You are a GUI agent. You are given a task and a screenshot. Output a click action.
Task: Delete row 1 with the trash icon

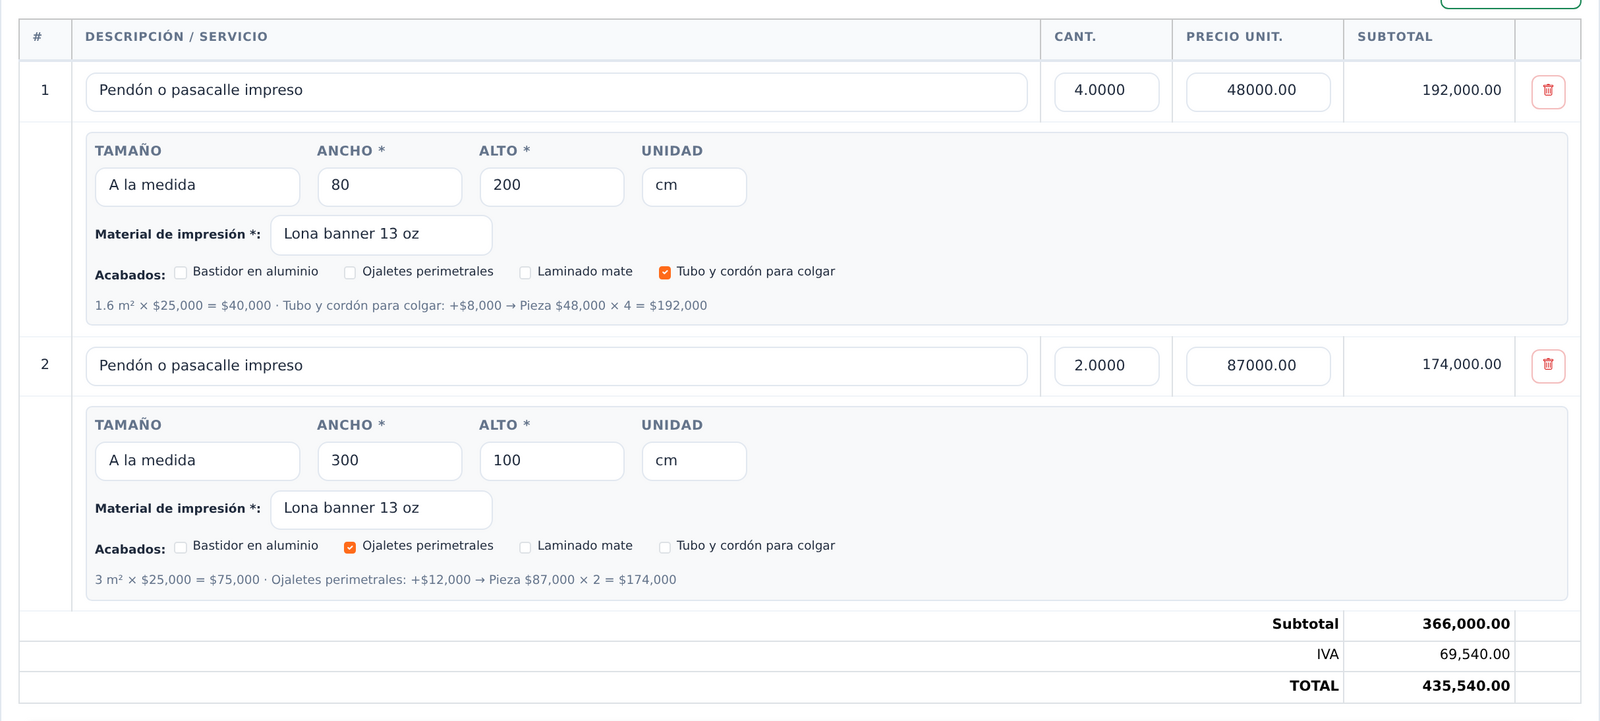point(1548,91)
